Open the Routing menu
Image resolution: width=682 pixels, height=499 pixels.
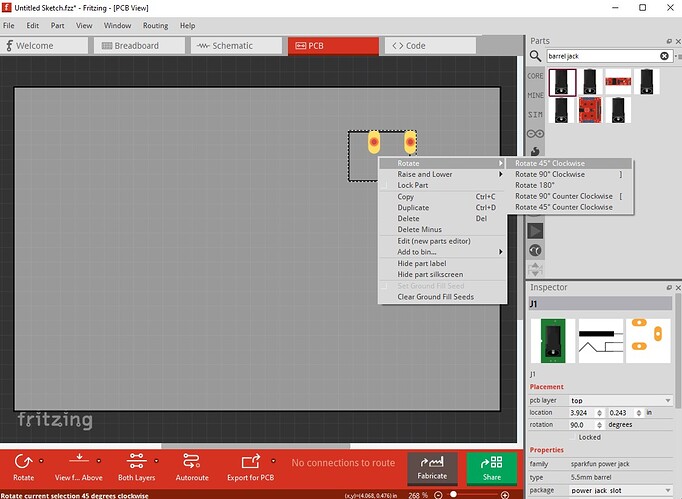tap(155, 26)
